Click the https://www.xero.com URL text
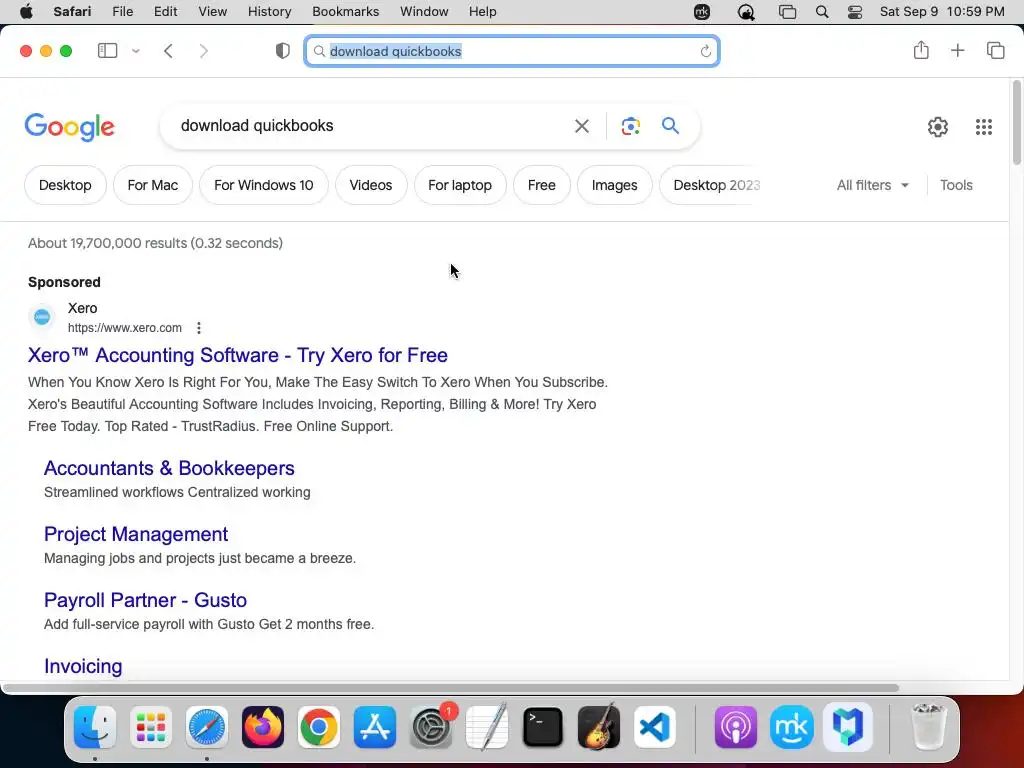The height and width of the screenshot is (768, 1024). (125, 328)
